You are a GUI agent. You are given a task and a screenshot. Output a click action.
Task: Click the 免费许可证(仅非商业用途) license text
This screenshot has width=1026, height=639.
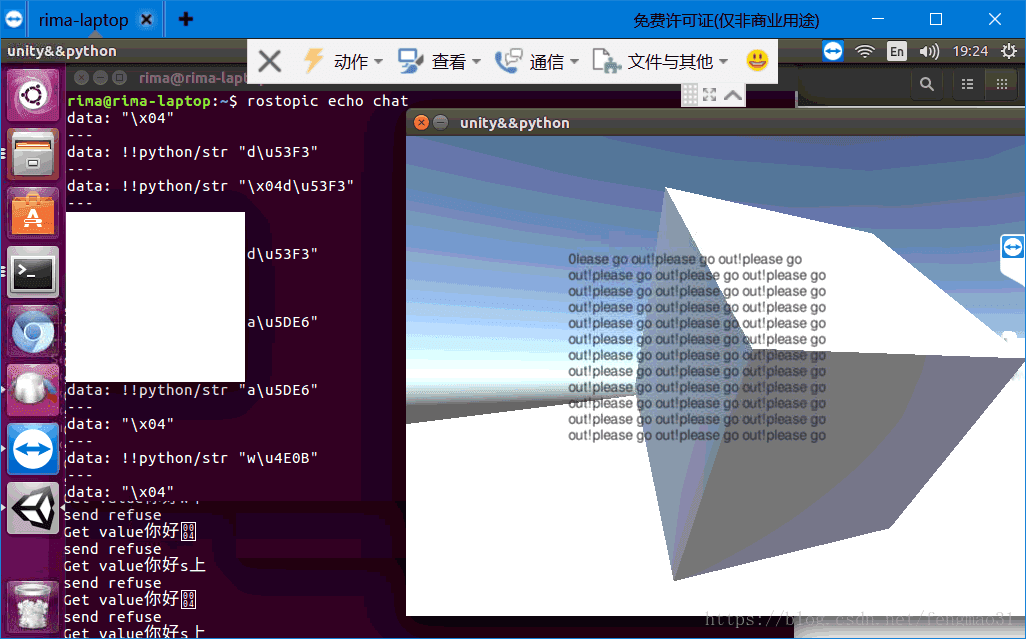pos(726,20)
